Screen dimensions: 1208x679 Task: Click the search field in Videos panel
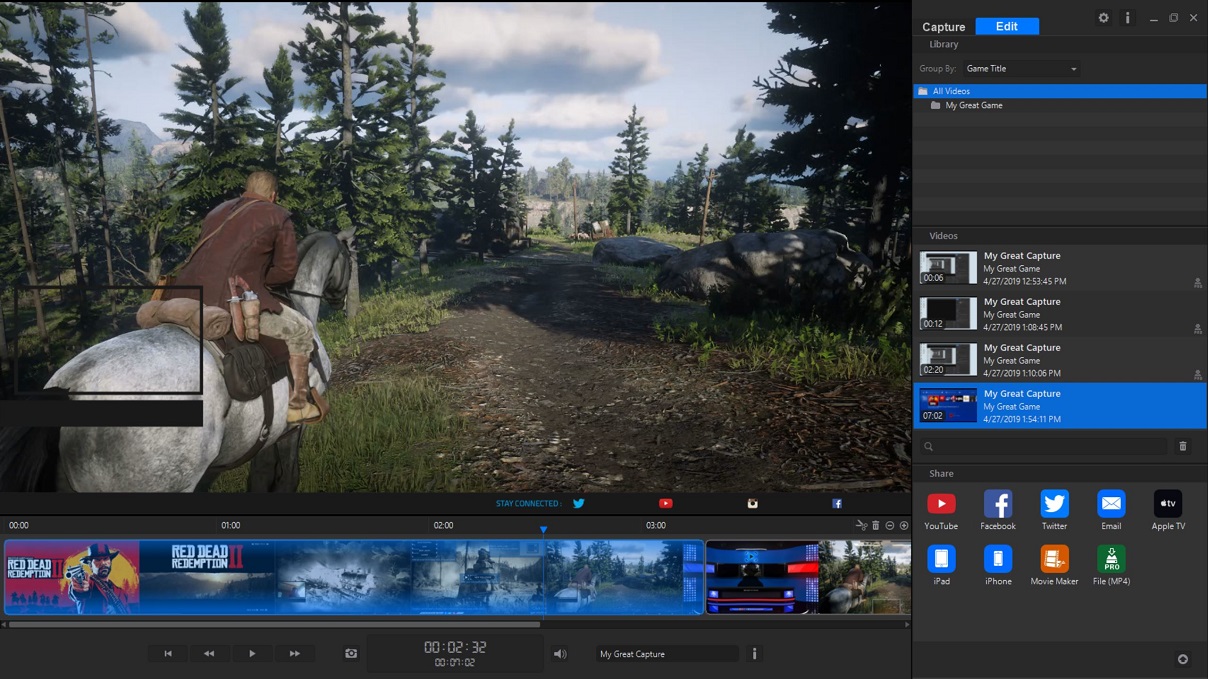tap(1043, 446)
